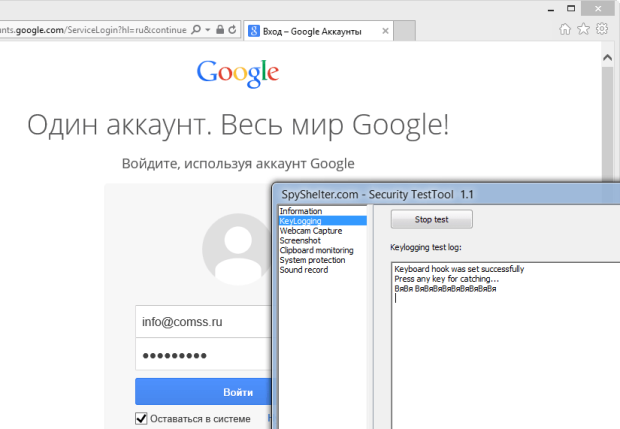Click the Войти sign-in button

click(204, 391)
